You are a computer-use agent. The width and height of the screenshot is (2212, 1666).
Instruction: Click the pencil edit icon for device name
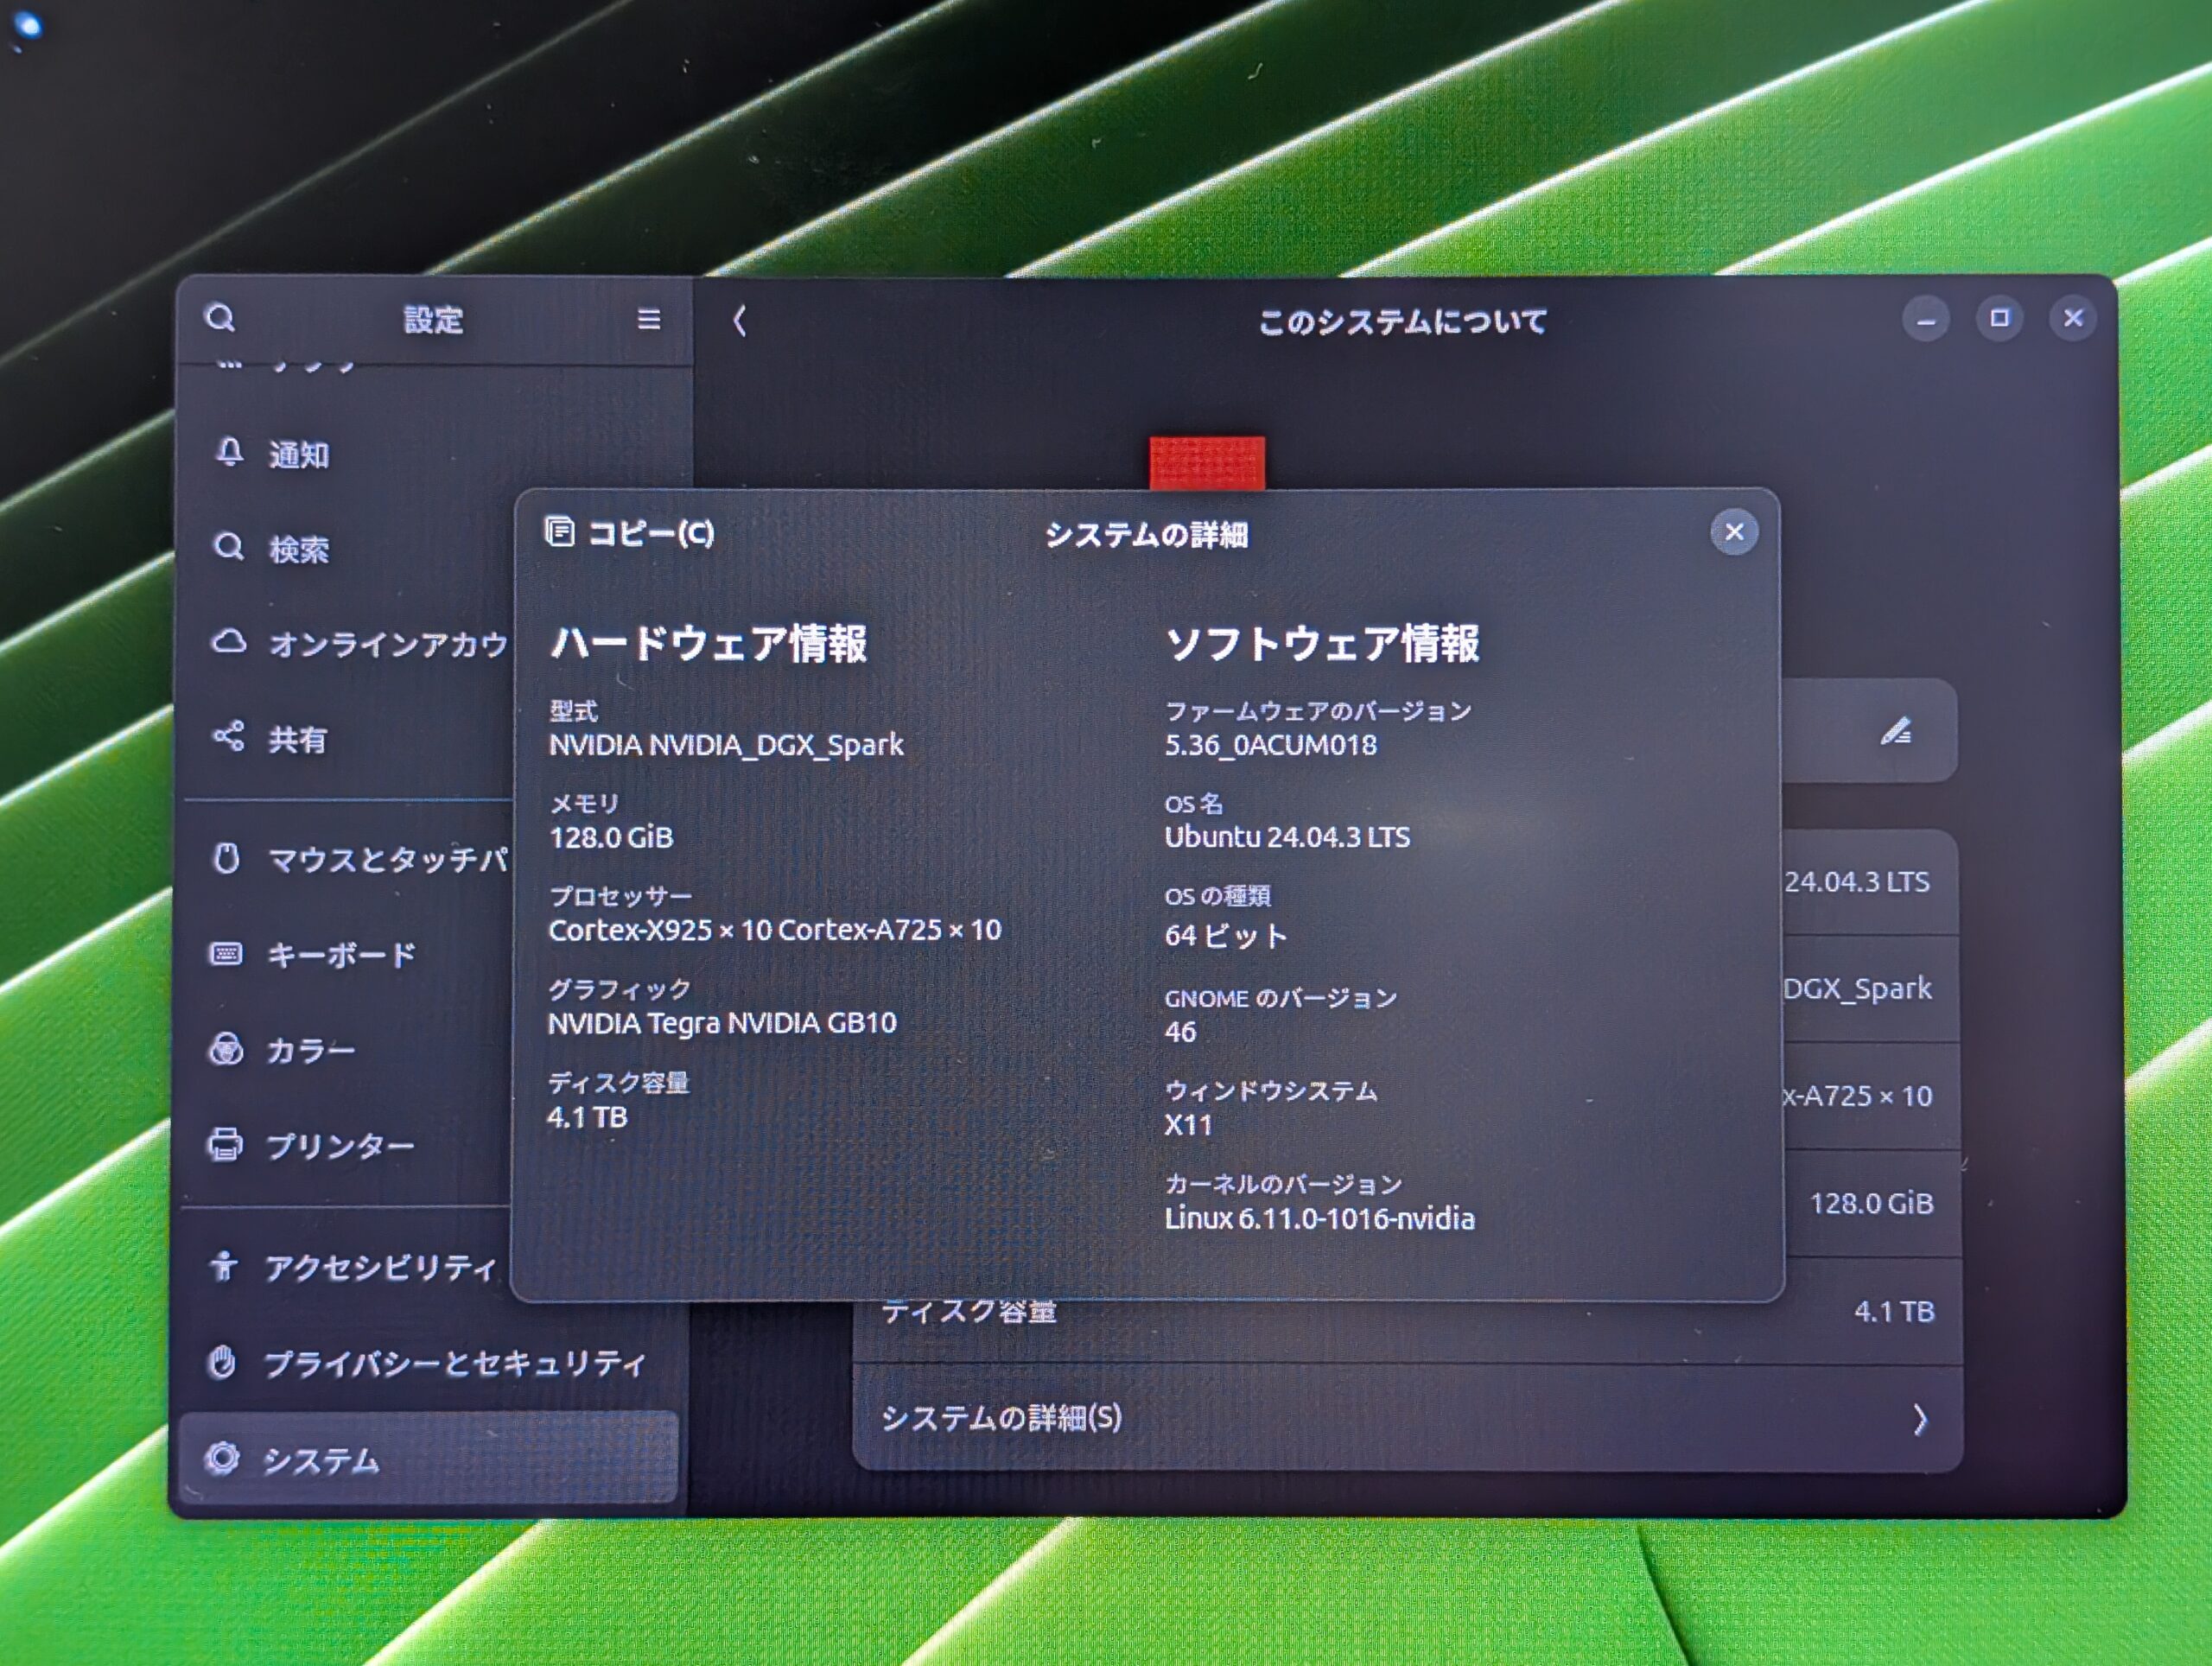click(x=1896, y=732)
